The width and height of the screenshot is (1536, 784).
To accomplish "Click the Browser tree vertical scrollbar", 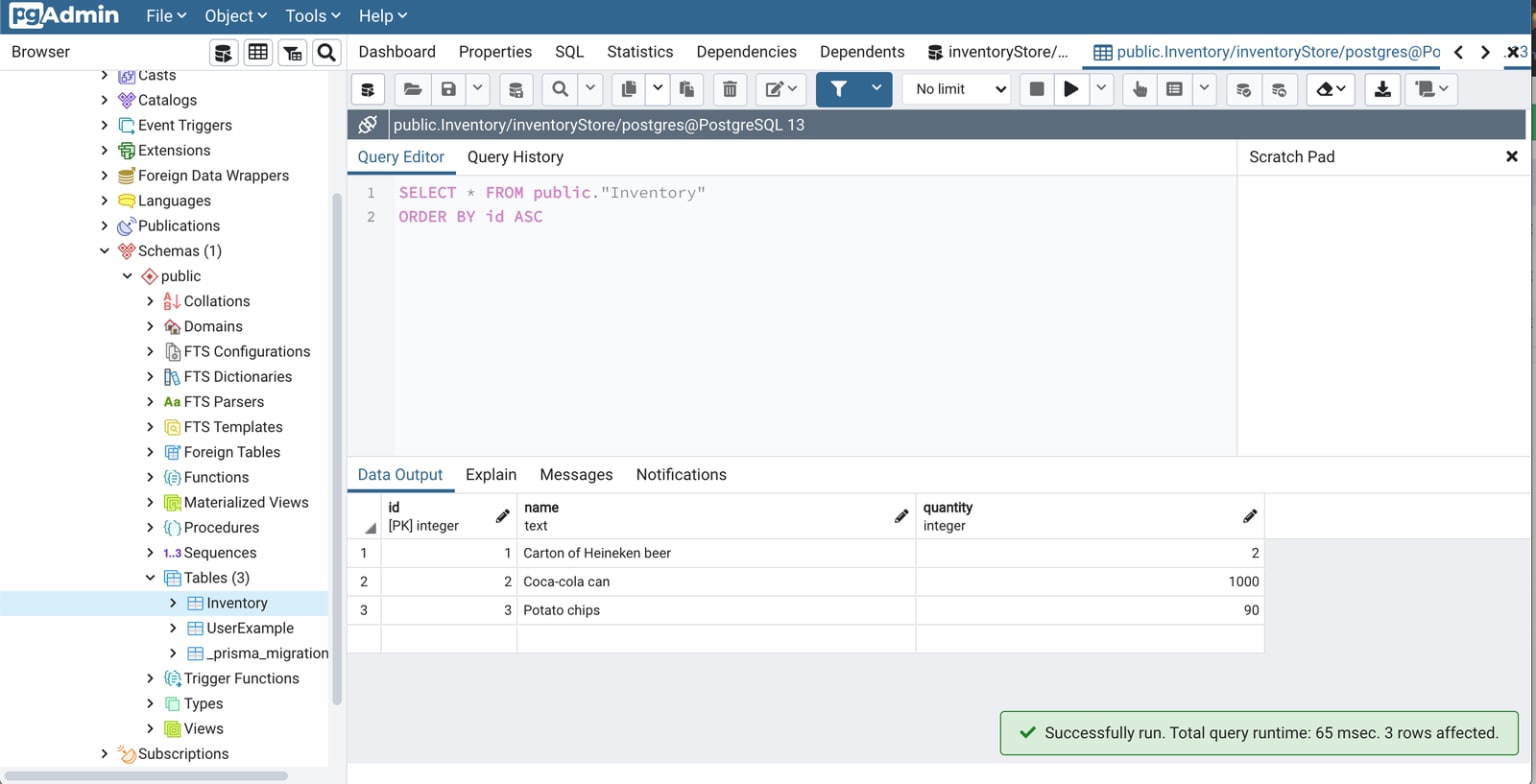I will click(337, 450).
